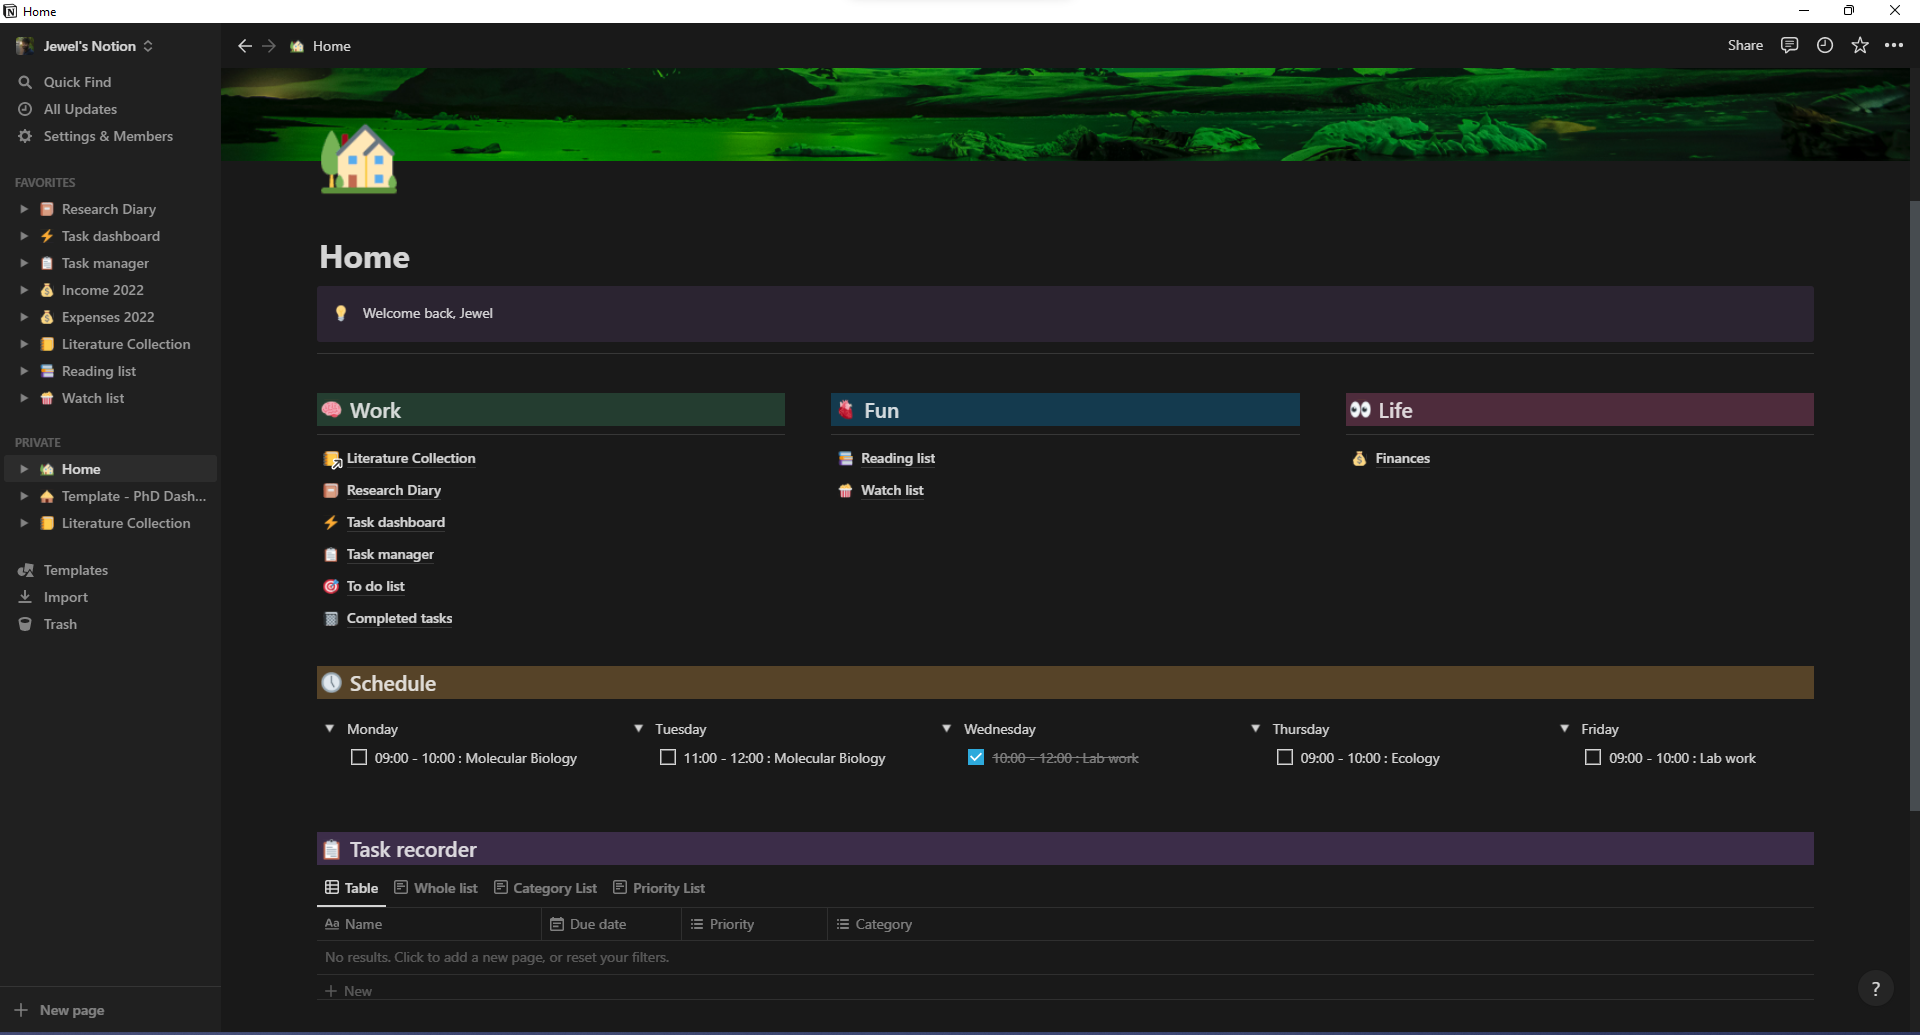Image resolution: width=1920 pixels, height=1035 pixels.
Task: Click the Due date column header
Action: [611, 924]
